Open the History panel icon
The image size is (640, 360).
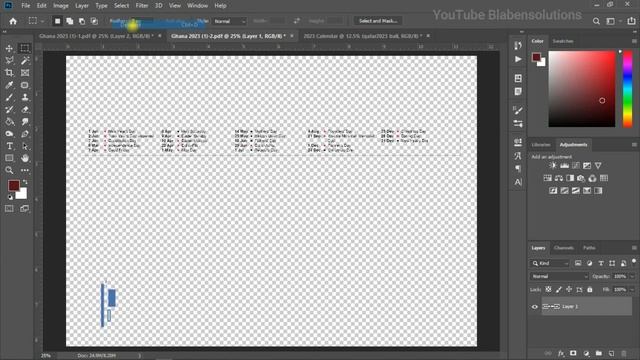pos(518,45)
